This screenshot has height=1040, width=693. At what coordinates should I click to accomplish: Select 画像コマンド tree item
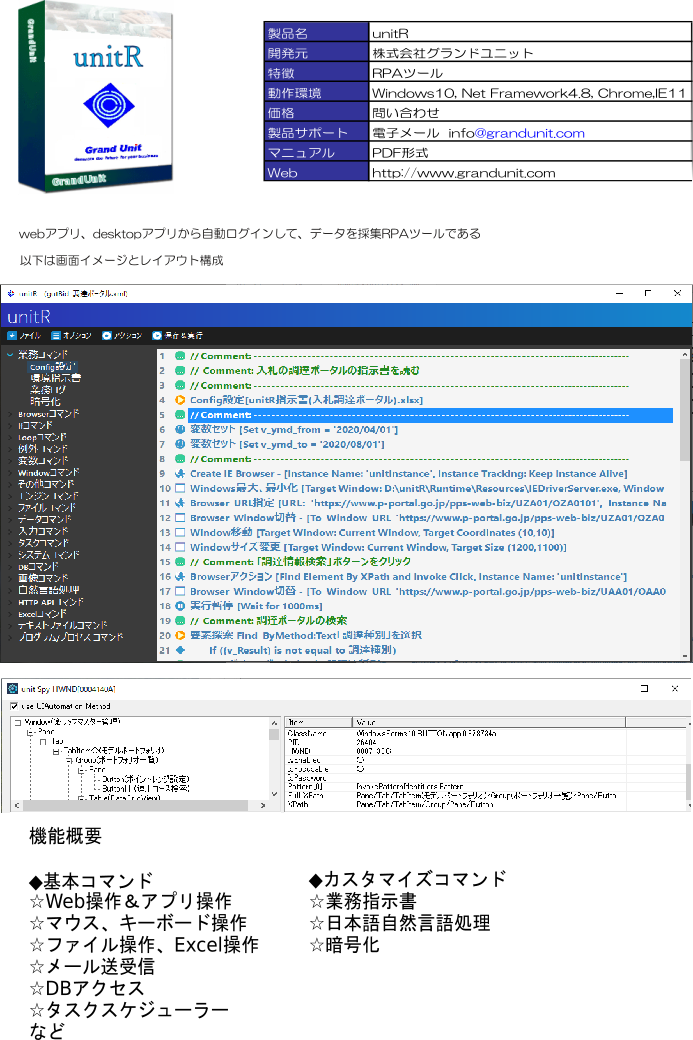pyautogui.click(x=43, y=578)
